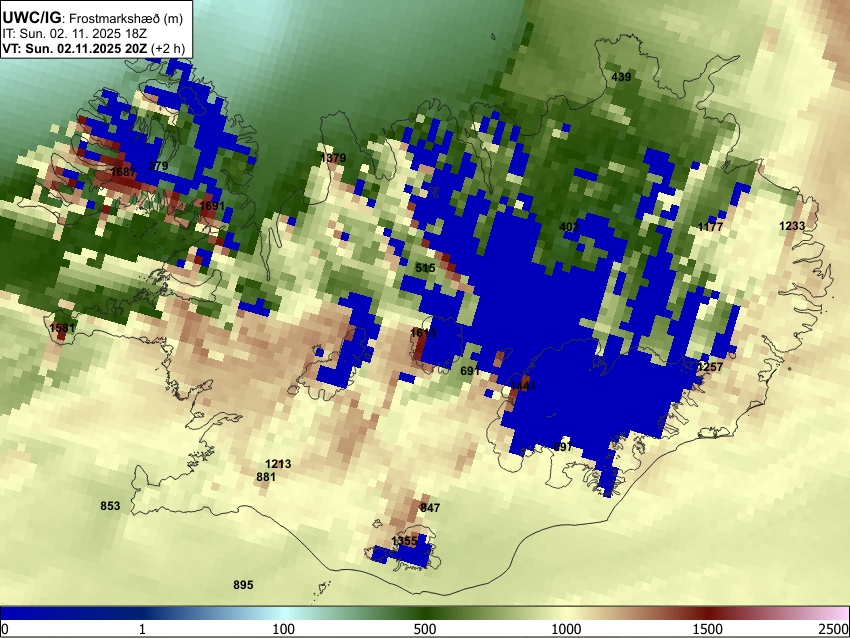Click the colorbar label 0

[x=5, y=629]
